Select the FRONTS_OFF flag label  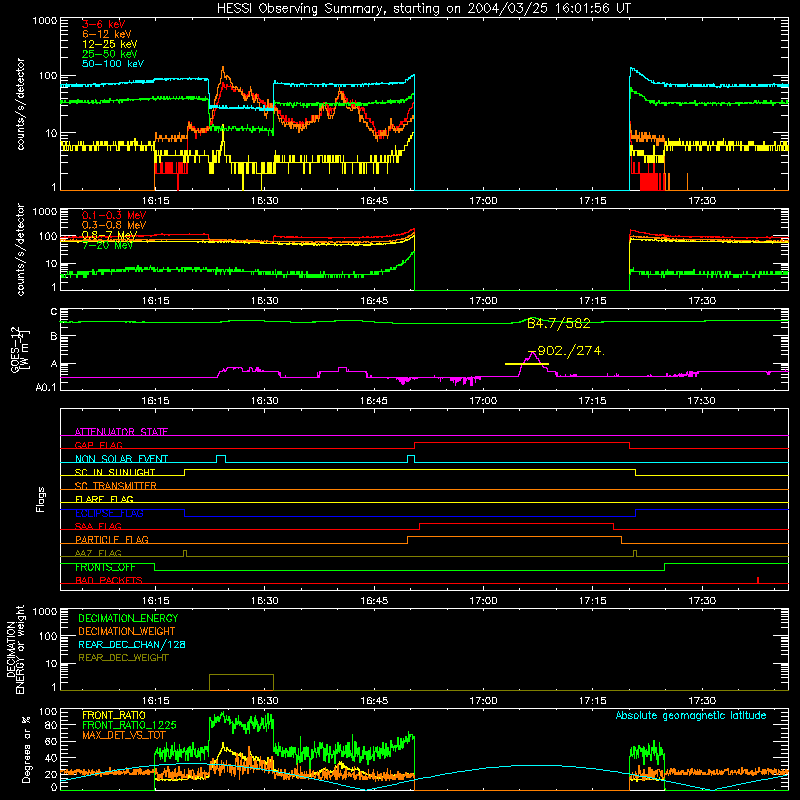105,567
